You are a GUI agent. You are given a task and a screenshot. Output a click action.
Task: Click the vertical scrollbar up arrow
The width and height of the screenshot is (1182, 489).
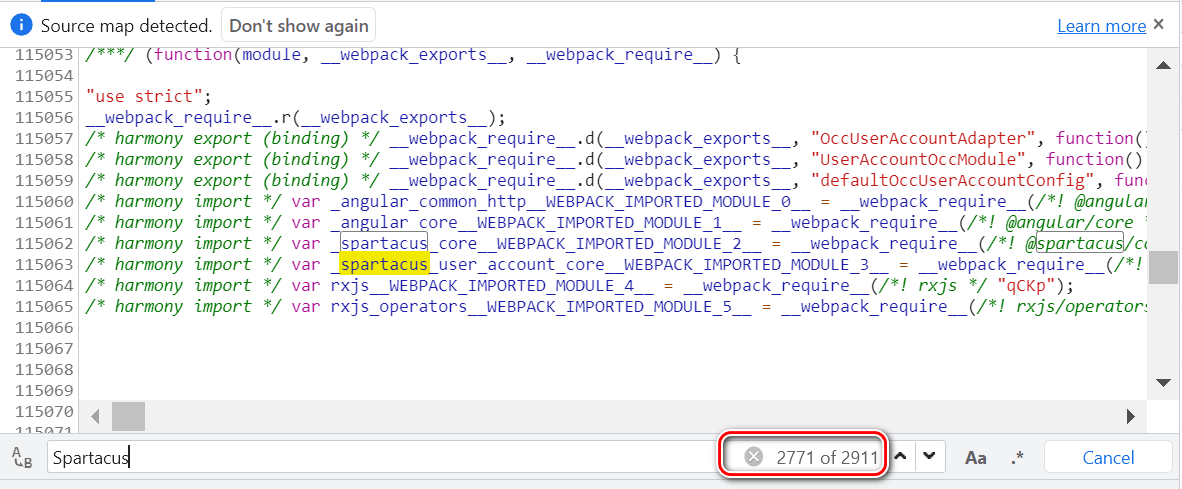1163,66
